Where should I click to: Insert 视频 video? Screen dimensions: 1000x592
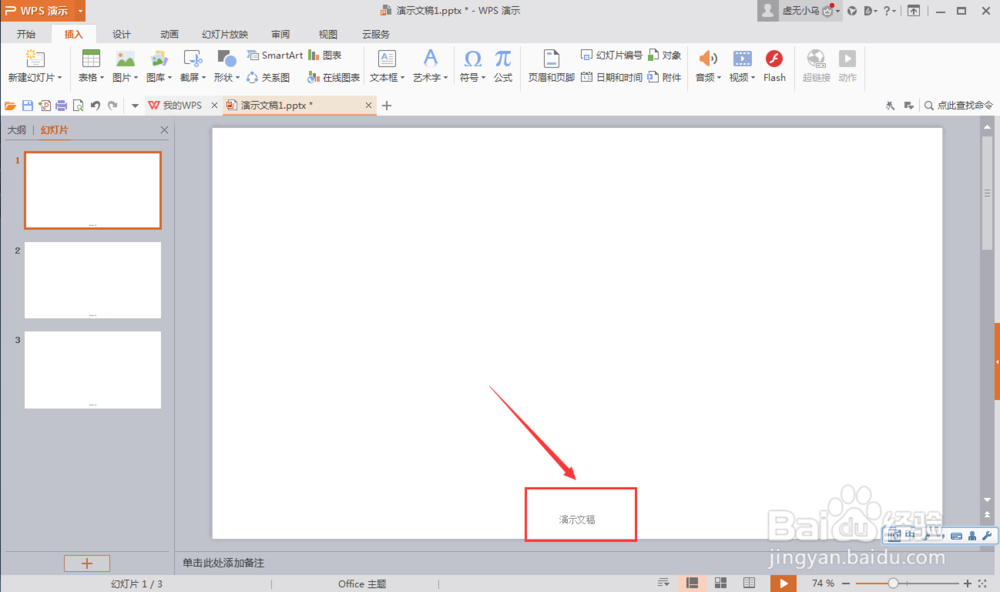pos(742,59)
